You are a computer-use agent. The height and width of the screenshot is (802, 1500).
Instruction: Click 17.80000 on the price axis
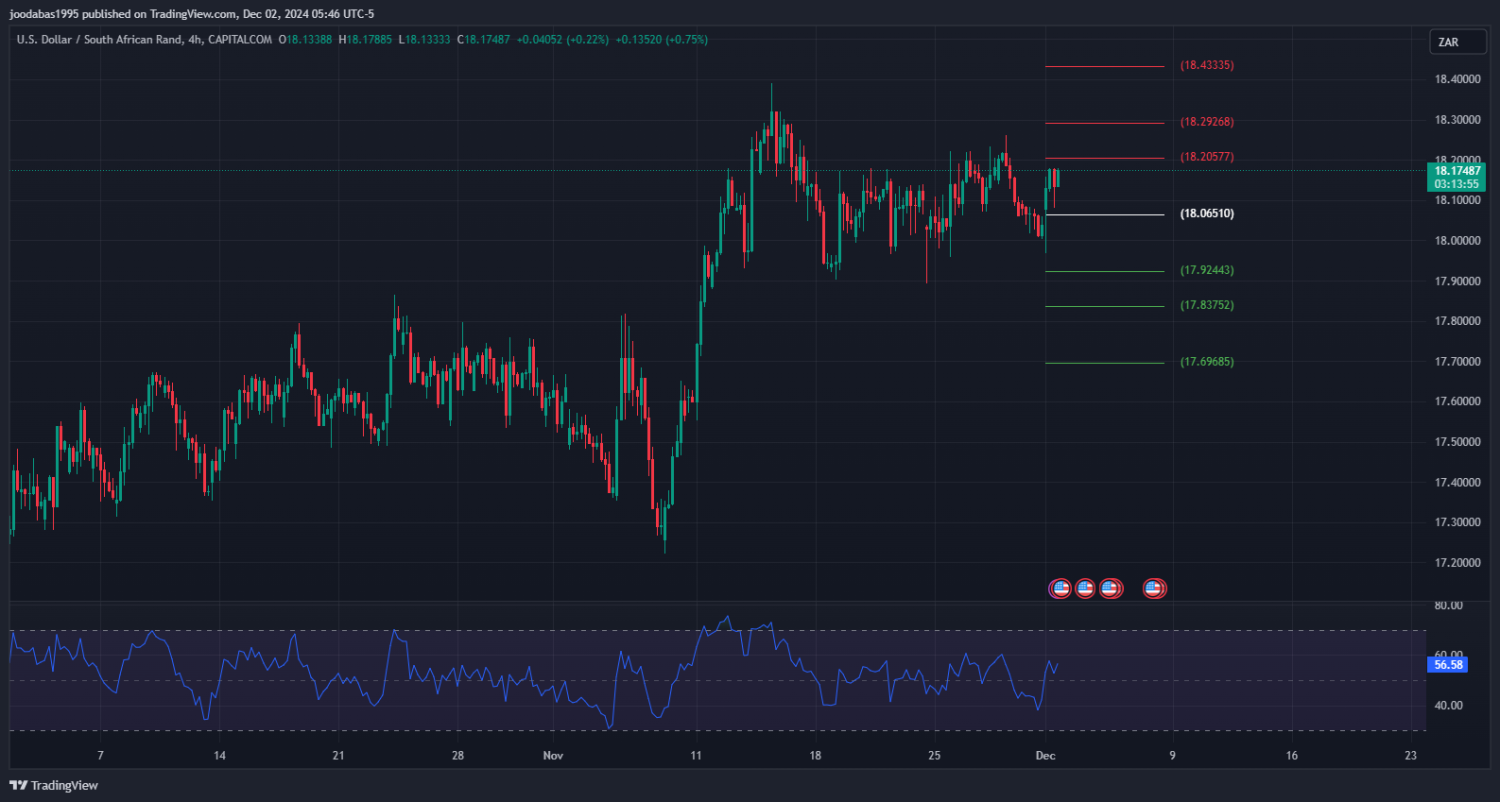pos(1456,321)
